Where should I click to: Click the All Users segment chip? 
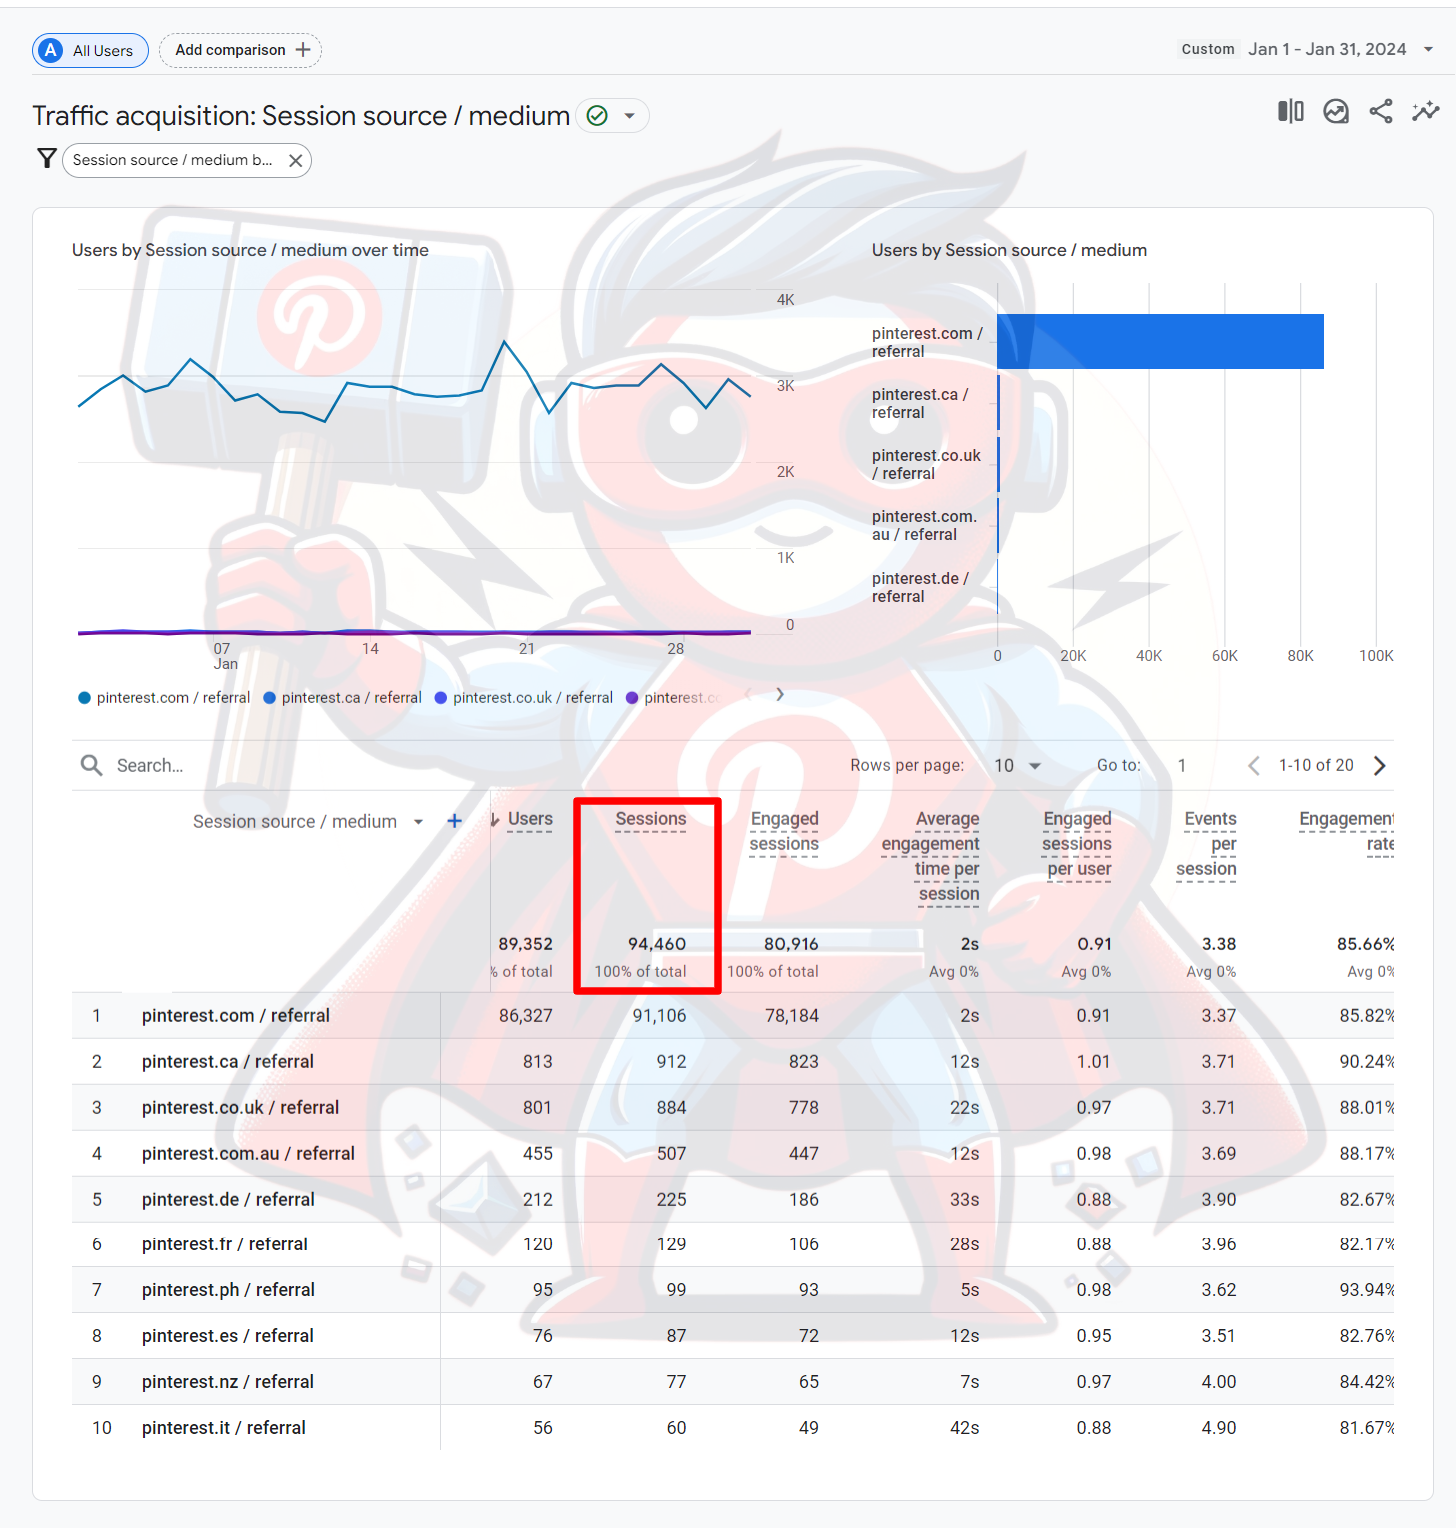tap(90, 50)
